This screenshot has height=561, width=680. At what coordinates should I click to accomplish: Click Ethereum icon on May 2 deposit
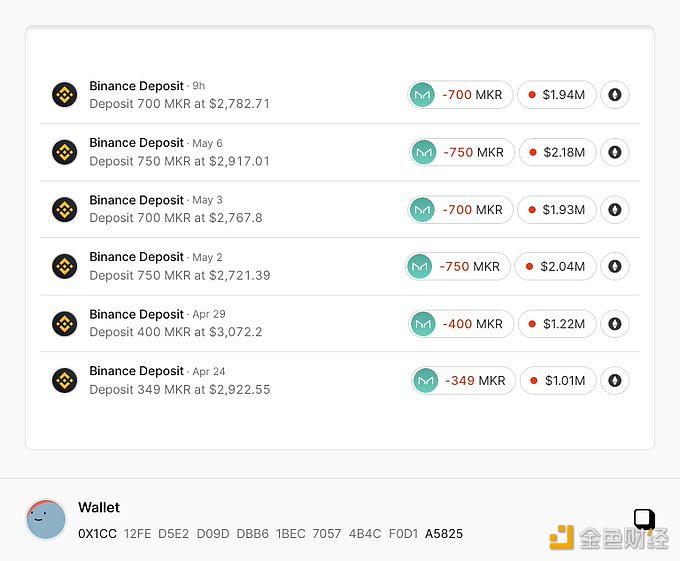point(615,267)
